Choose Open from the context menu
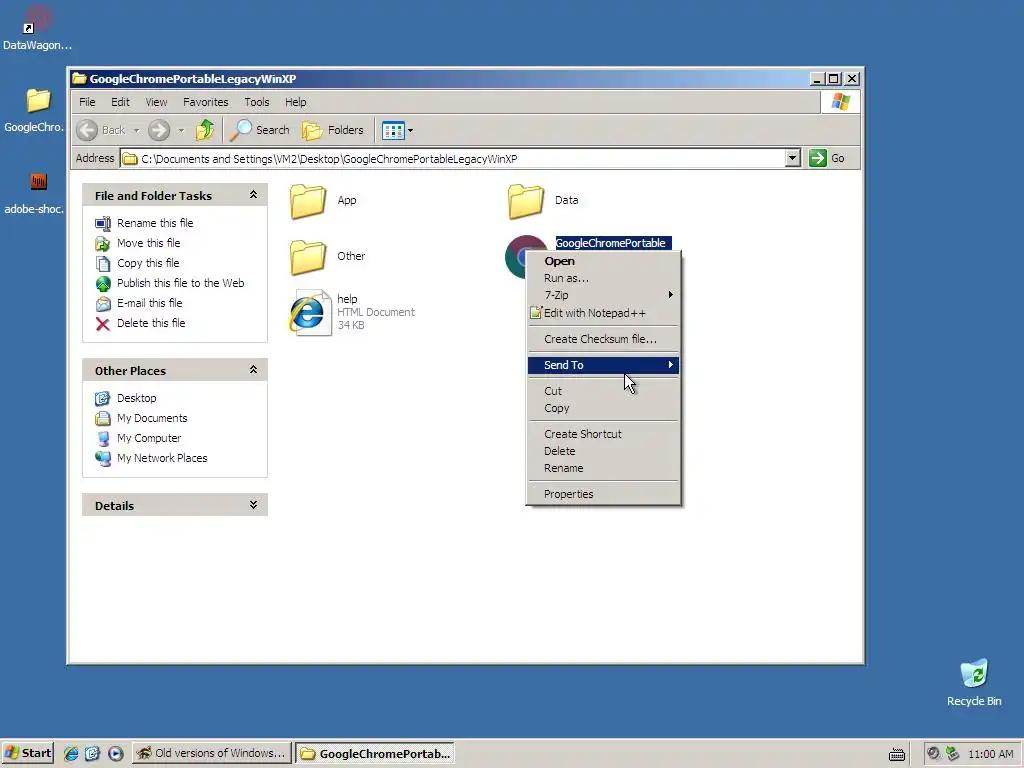The image size is (1024, 768). click(x=603, y=261)
